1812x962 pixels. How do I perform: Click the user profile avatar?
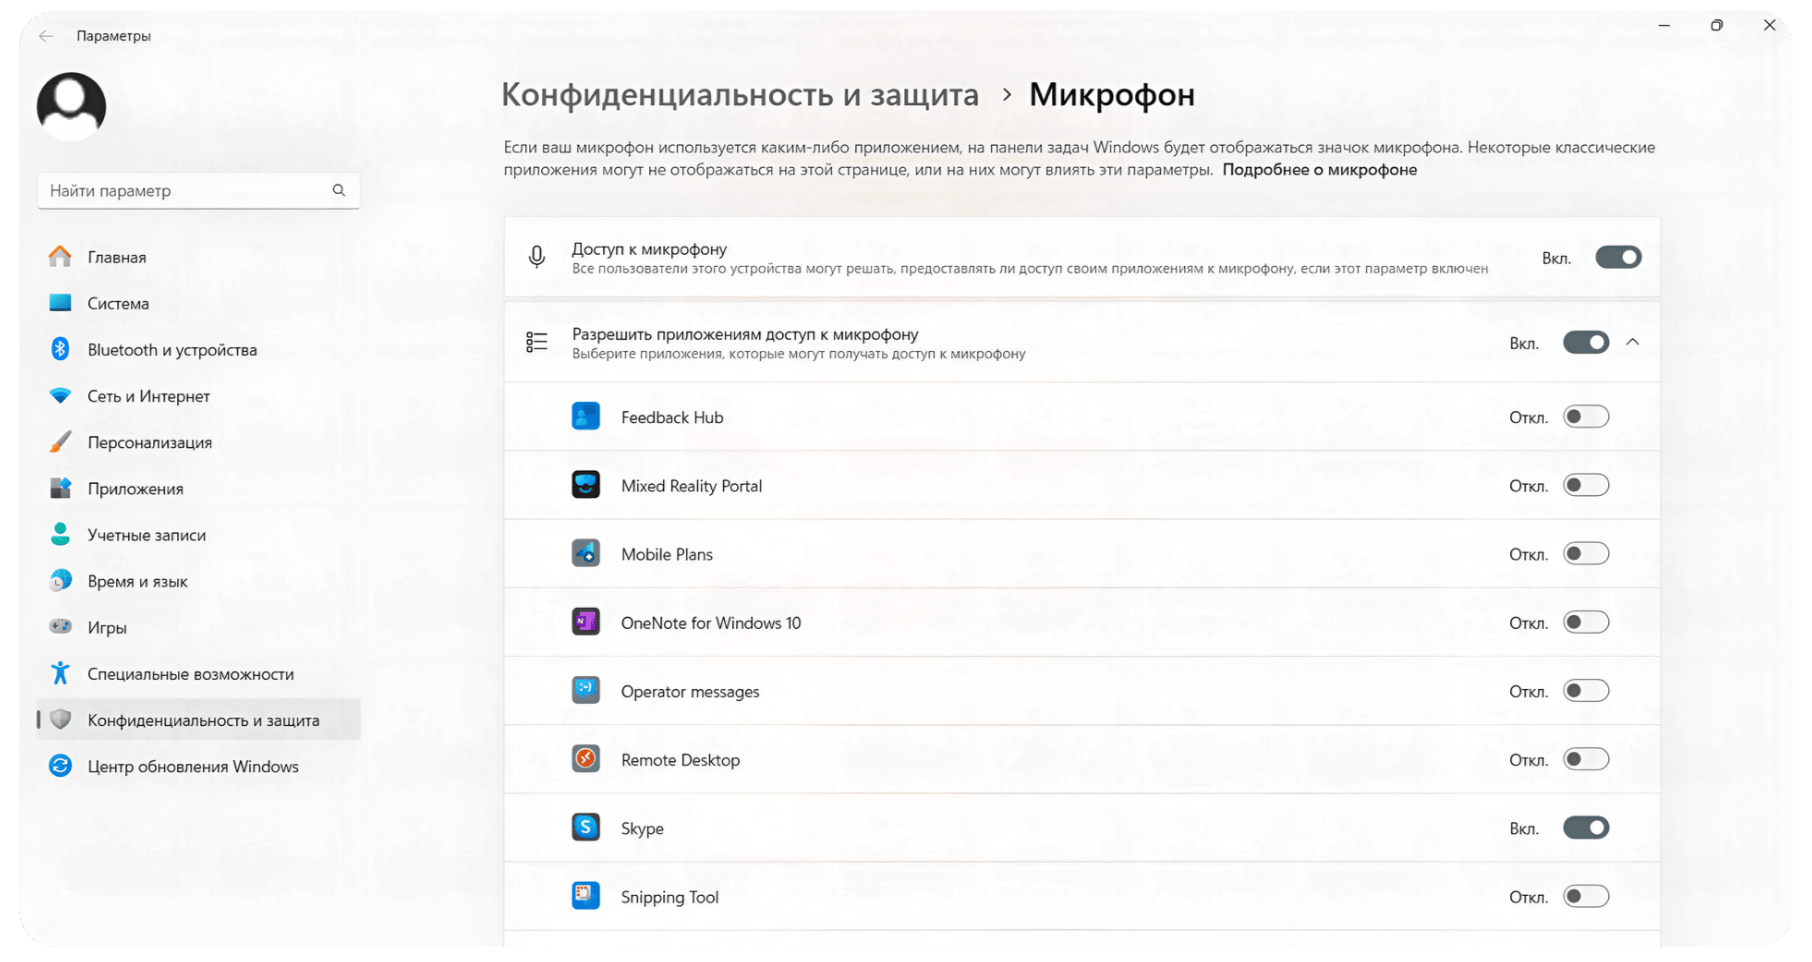(x=71, y=106)
